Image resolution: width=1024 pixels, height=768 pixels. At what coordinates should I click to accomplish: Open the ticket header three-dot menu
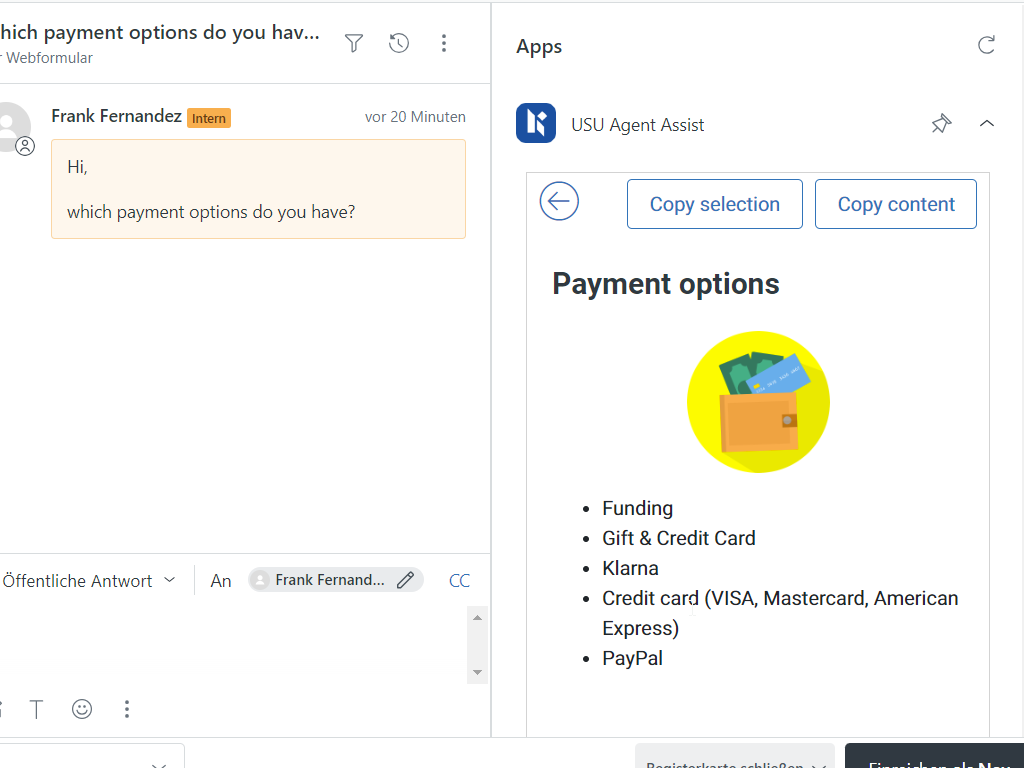pyautogui.click(x=444, y=43)
